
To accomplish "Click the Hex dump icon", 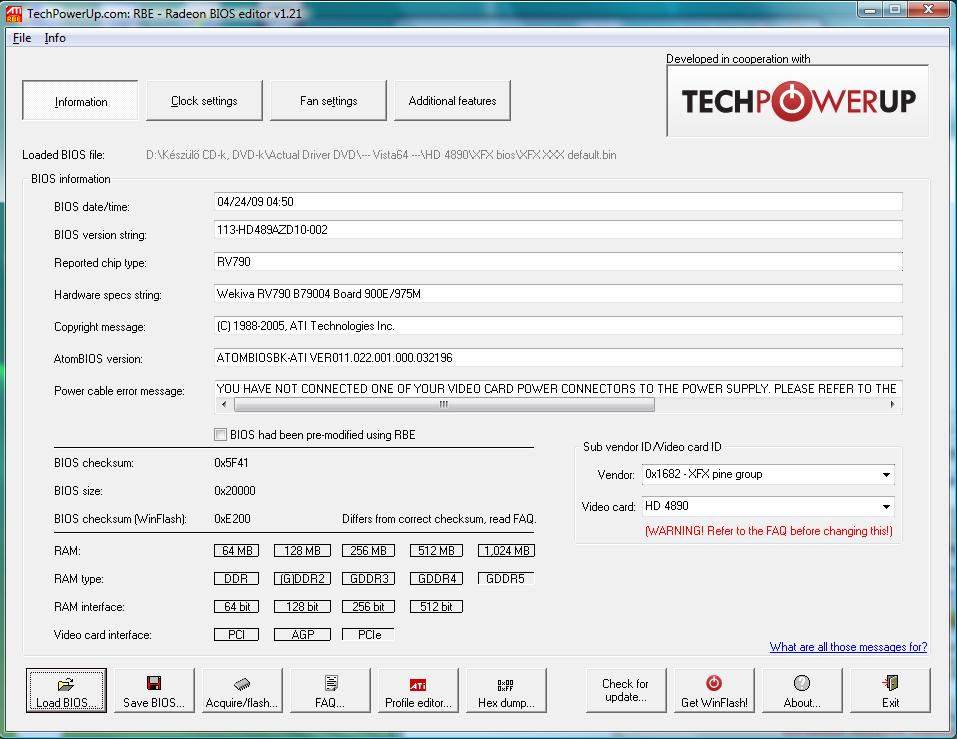I will click(505, 685).
